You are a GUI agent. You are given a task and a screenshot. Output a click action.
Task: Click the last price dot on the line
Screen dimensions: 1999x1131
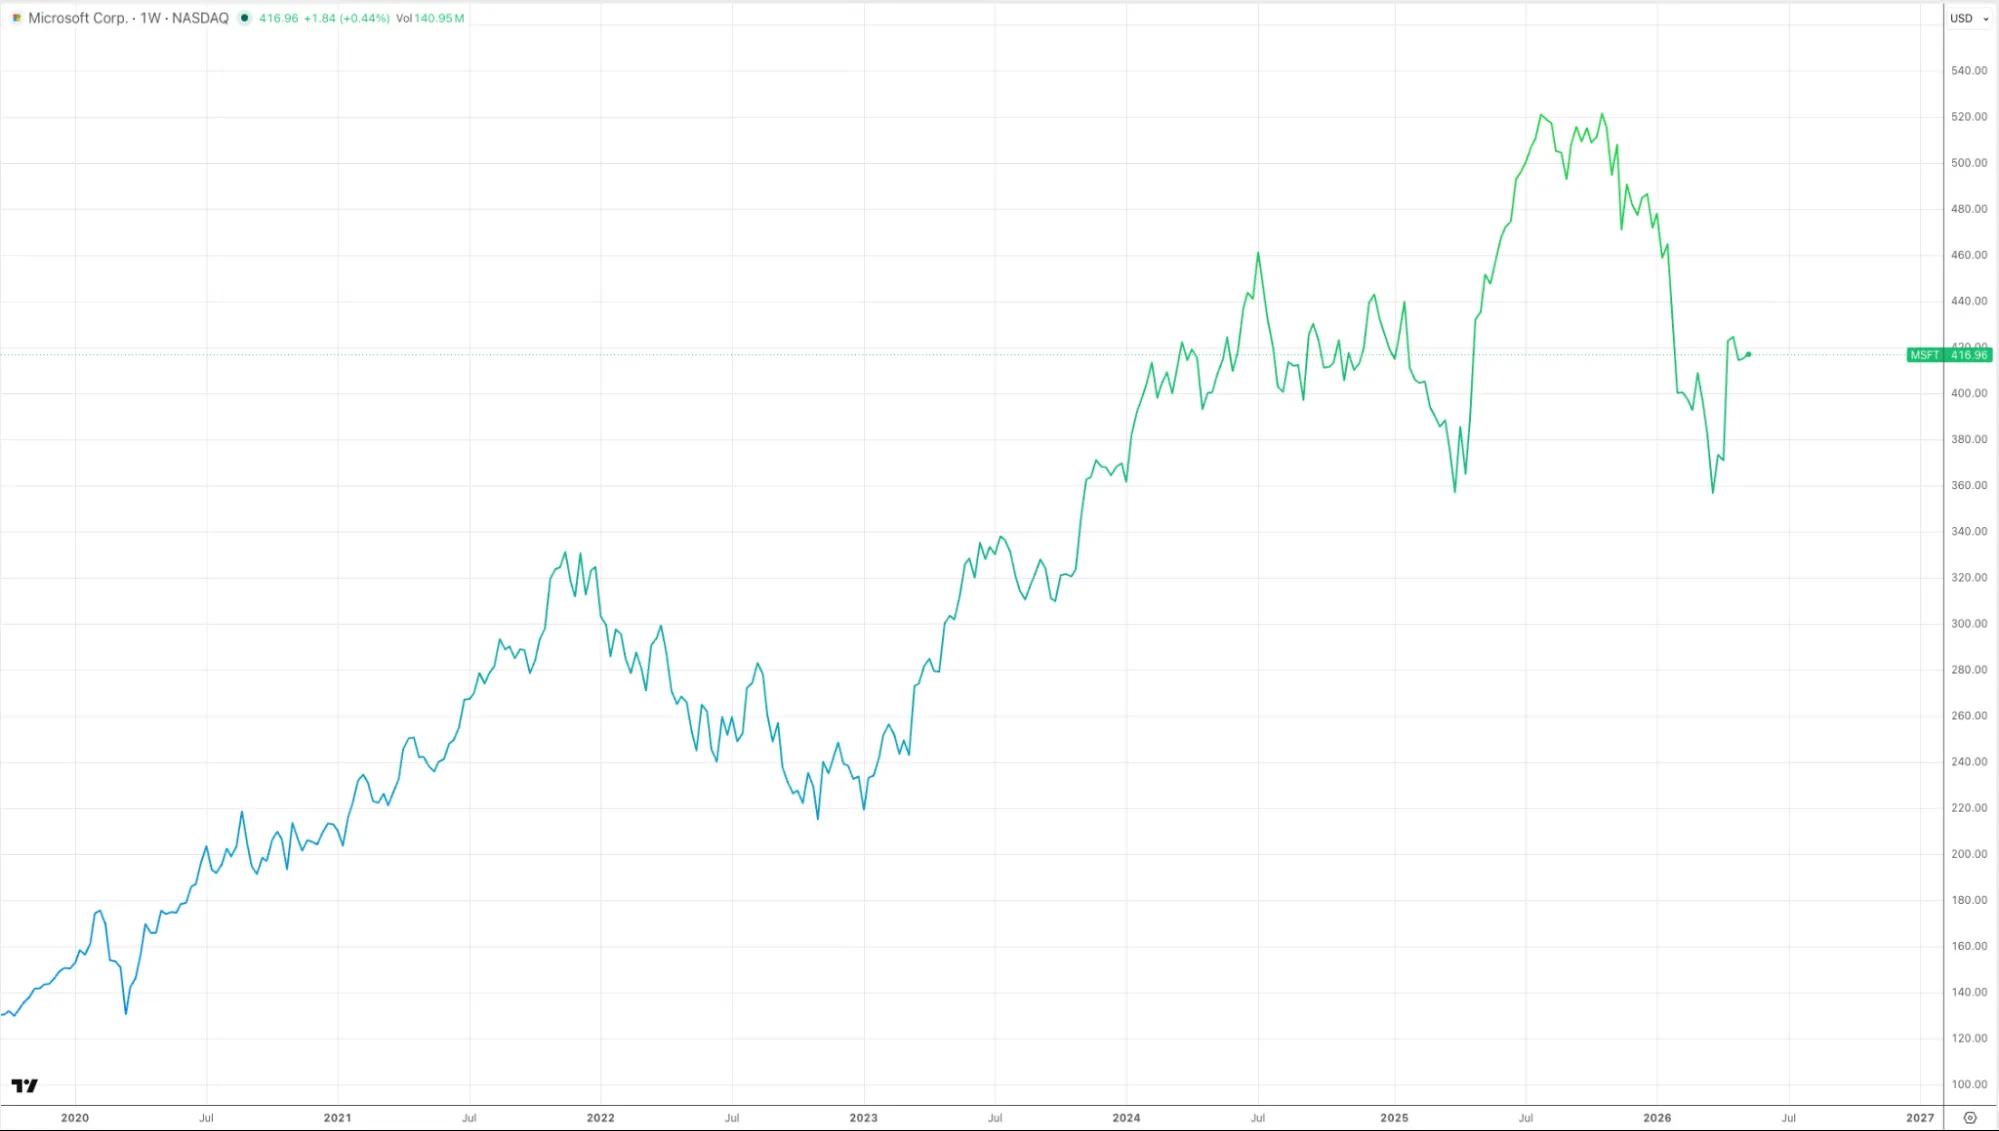(1748, 354)
